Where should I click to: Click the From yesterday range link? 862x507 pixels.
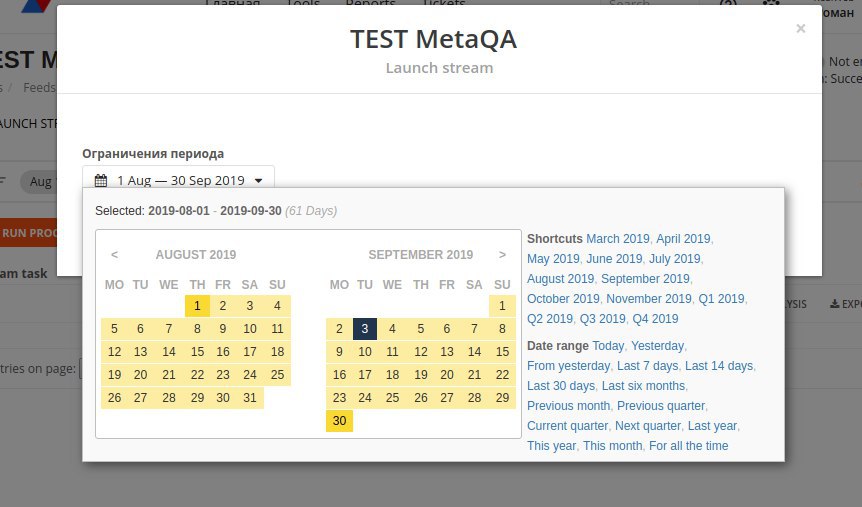pyautogui.click(x=568, y=366)
